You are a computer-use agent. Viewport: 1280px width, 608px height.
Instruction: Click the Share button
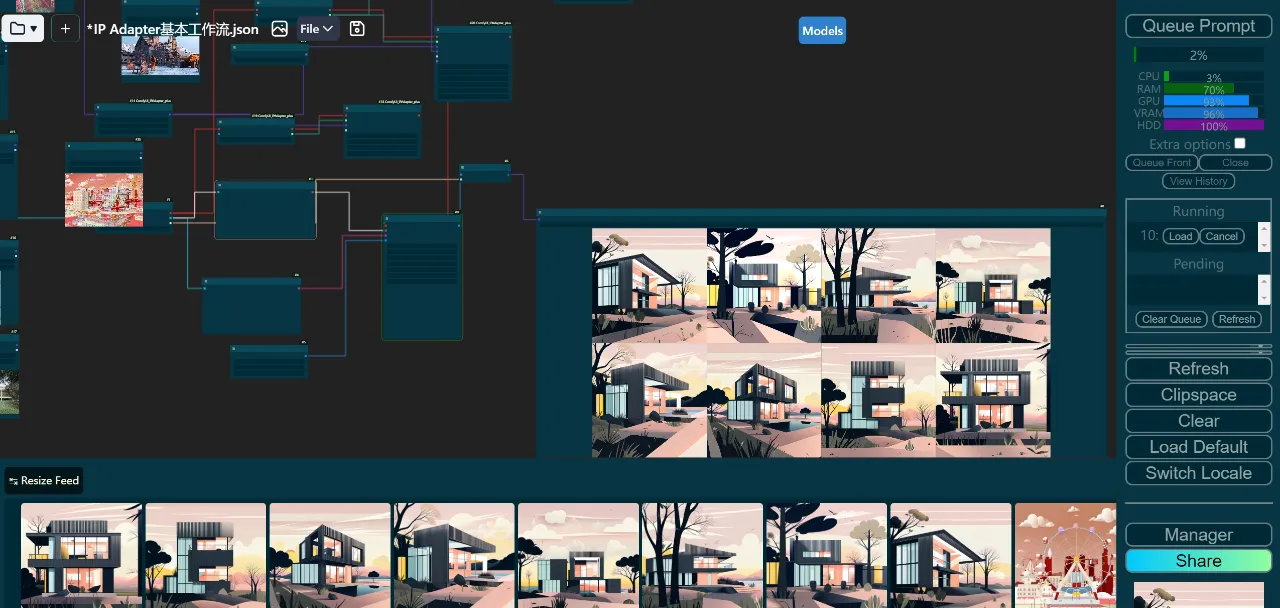click(x=1198, y=561)
